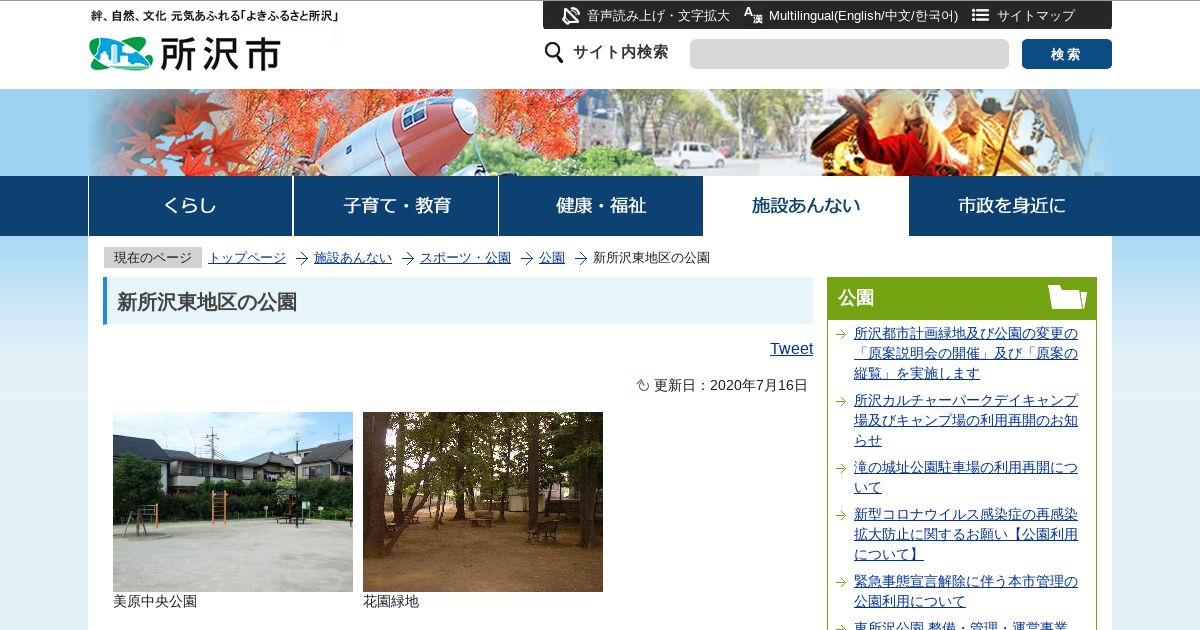
Task: Go to スポーツ・公園 breadcrumb link
Action: tap(465, 258)
